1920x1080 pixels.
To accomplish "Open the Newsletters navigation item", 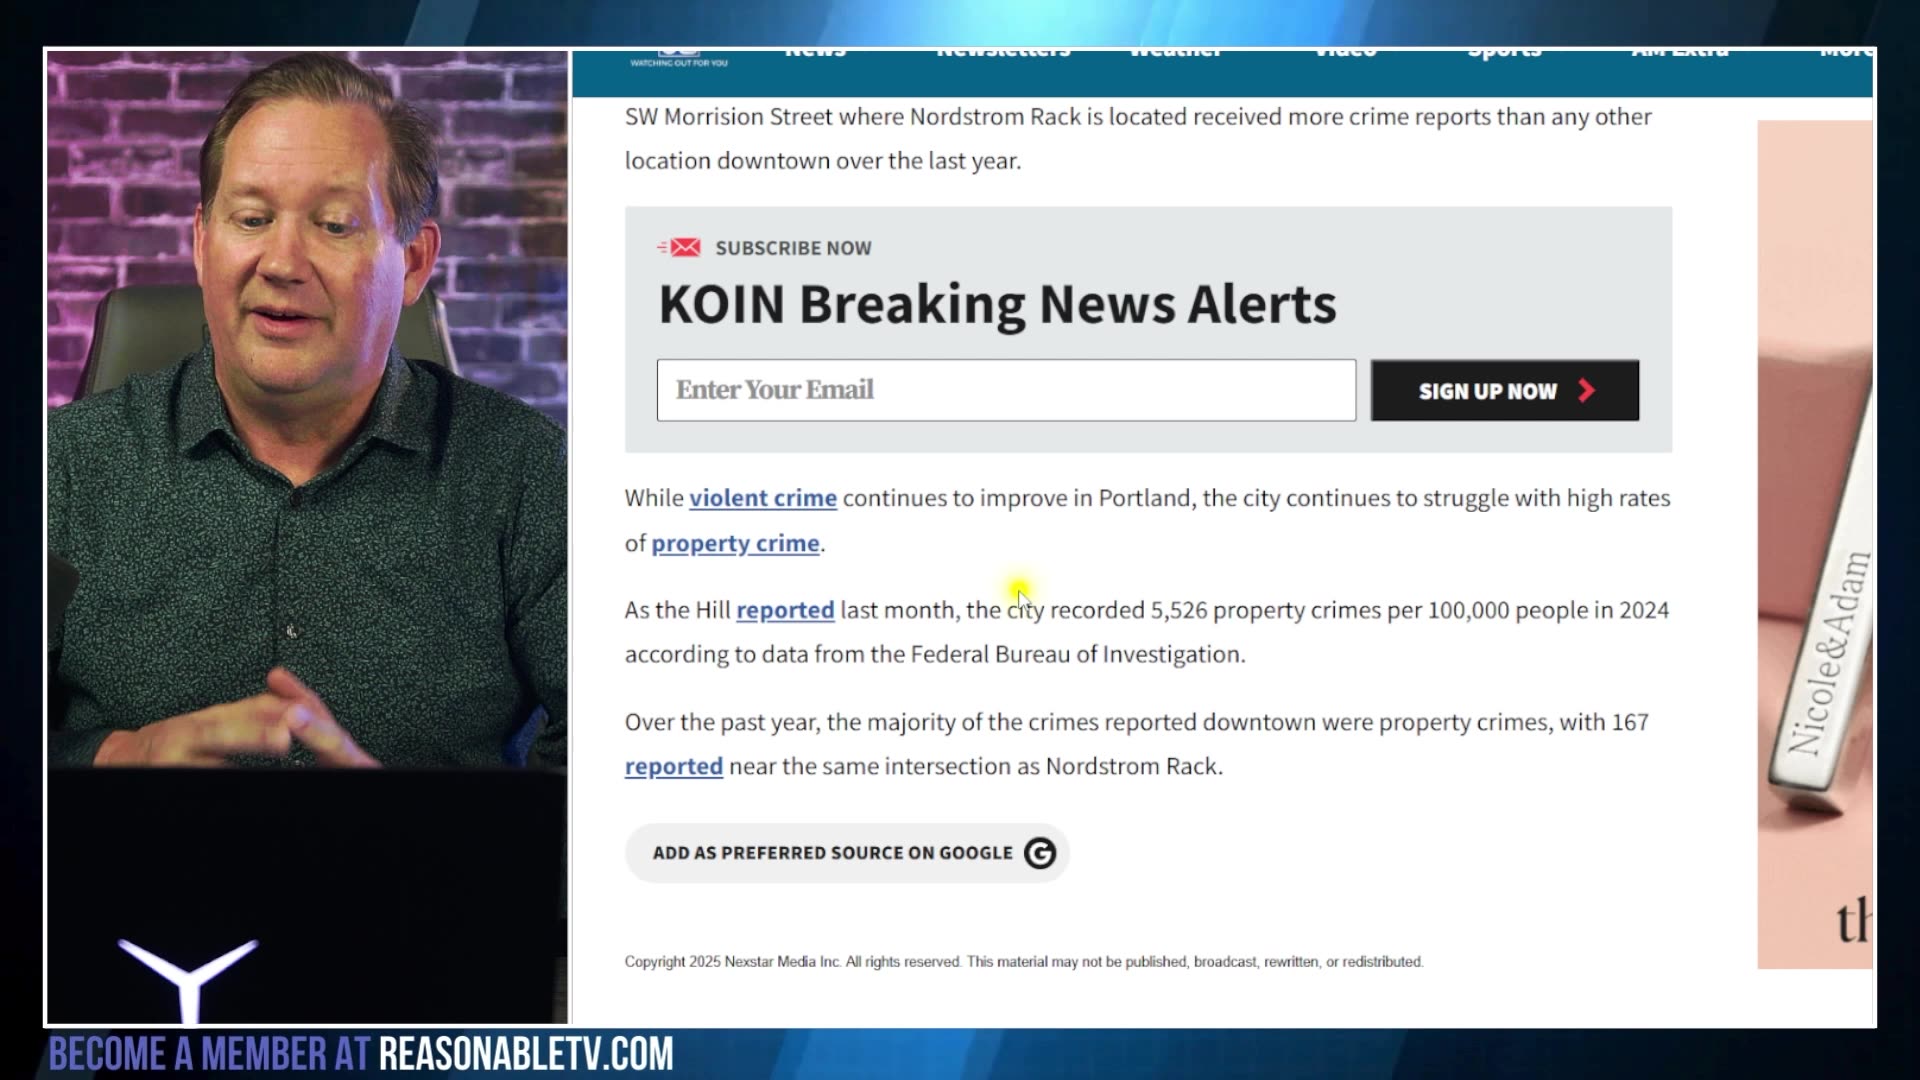I will tap(1003, 52).
